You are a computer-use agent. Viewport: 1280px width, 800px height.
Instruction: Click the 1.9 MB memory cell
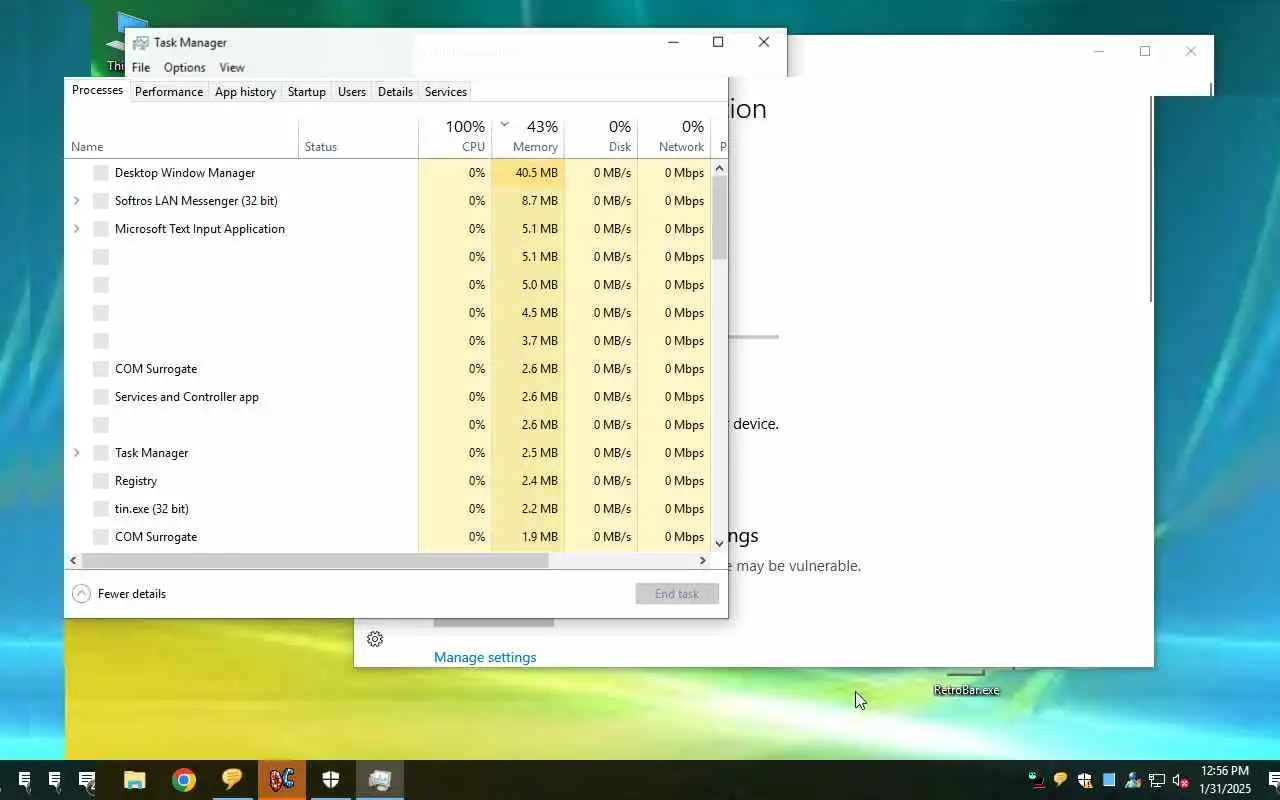pos(528,537)
